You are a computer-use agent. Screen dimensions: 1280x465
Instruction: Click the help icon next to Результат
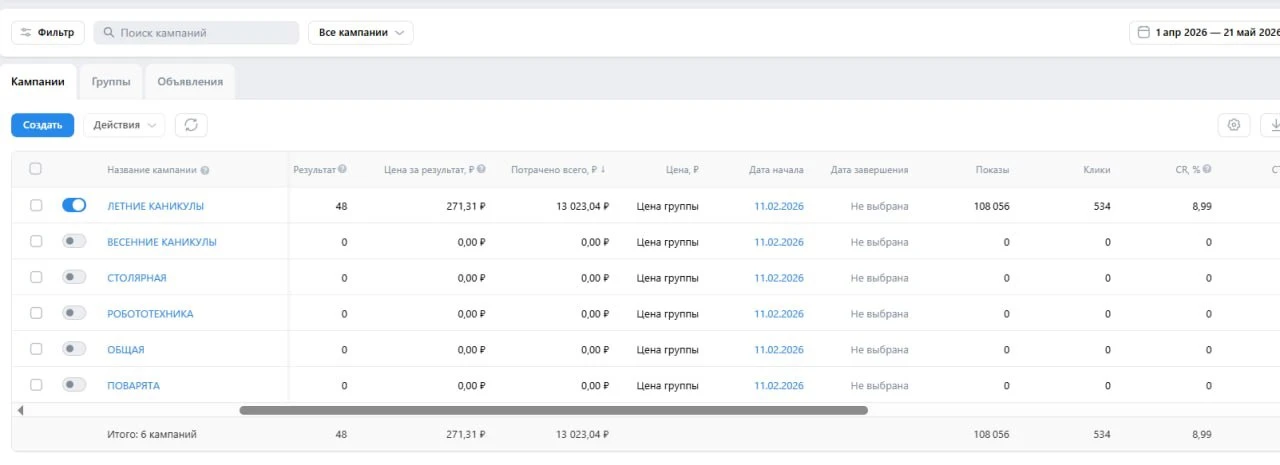click(x=342, y=169)
